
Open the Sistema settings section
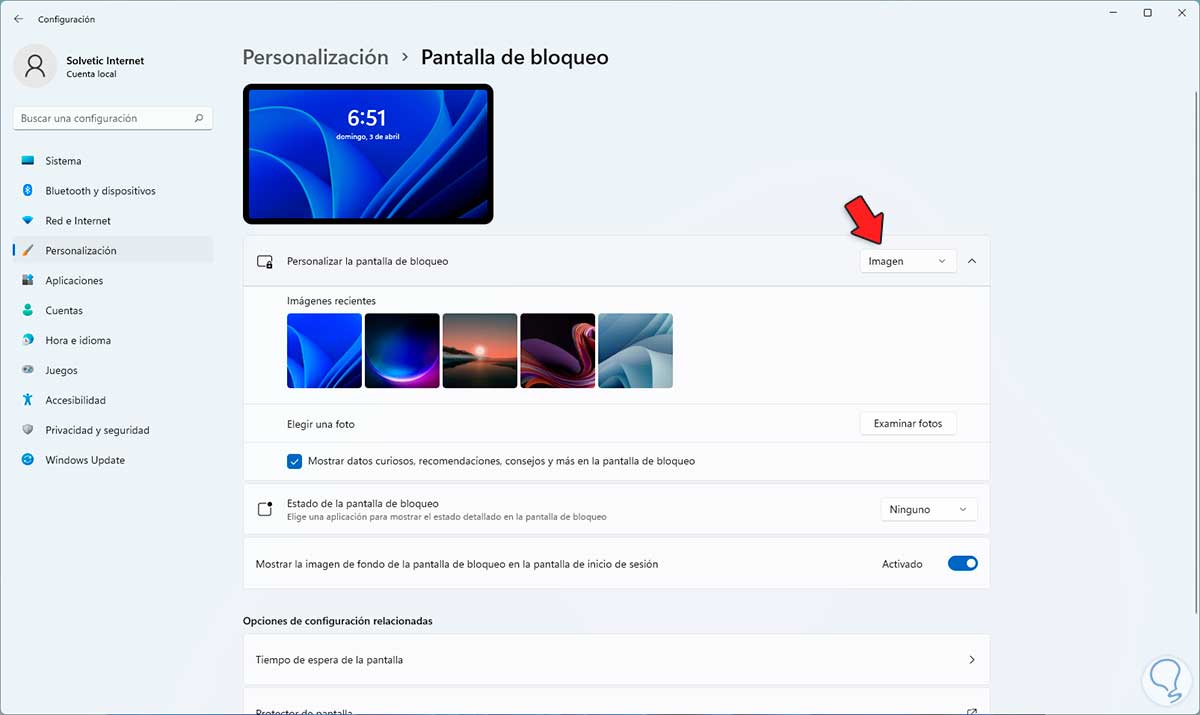tap(113, 161)
